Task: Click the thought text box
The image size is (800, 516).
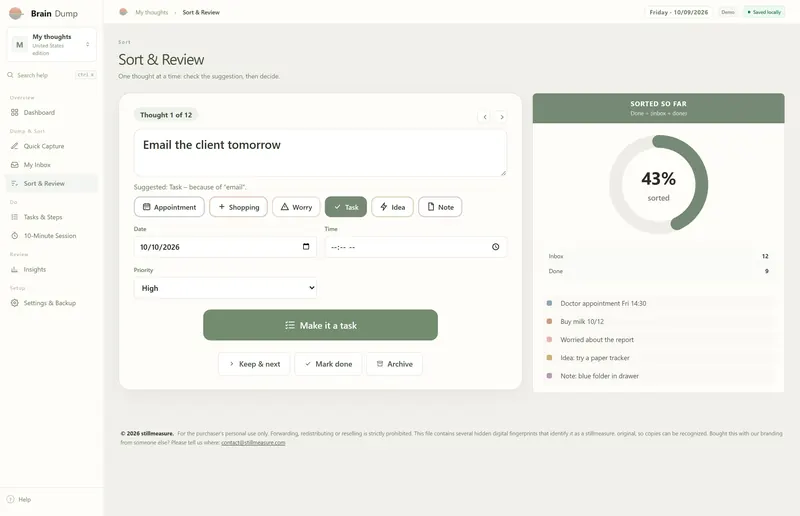Action: click(320, 153)
